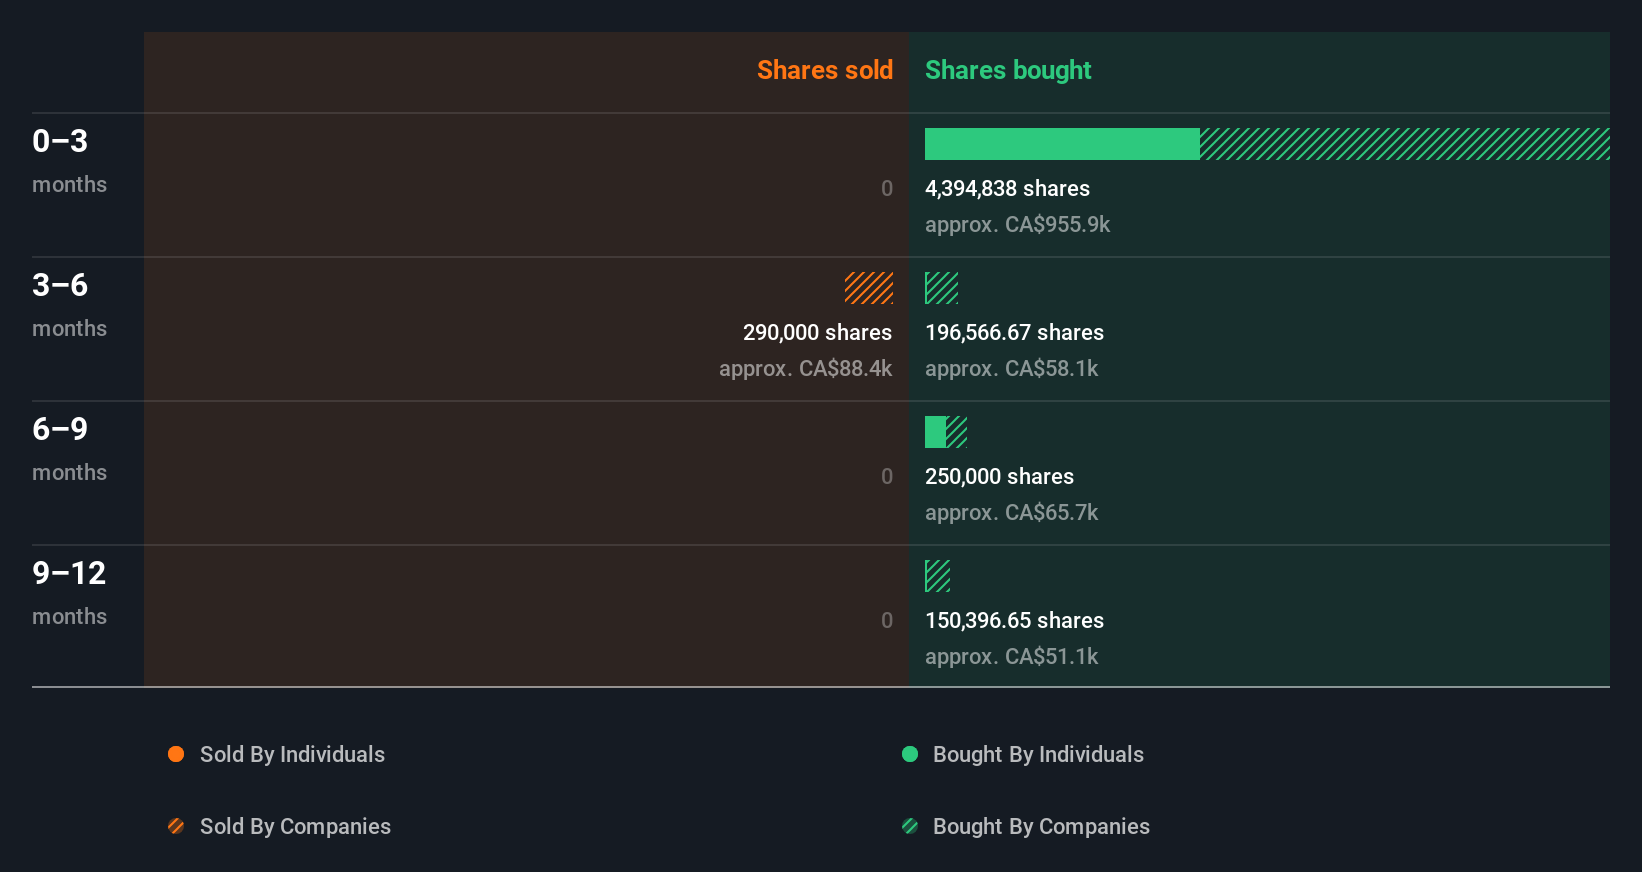This screenshot has width=1642, height=872.
Task: Click the 9–12 months row label
Action: (x=69, y=592)
